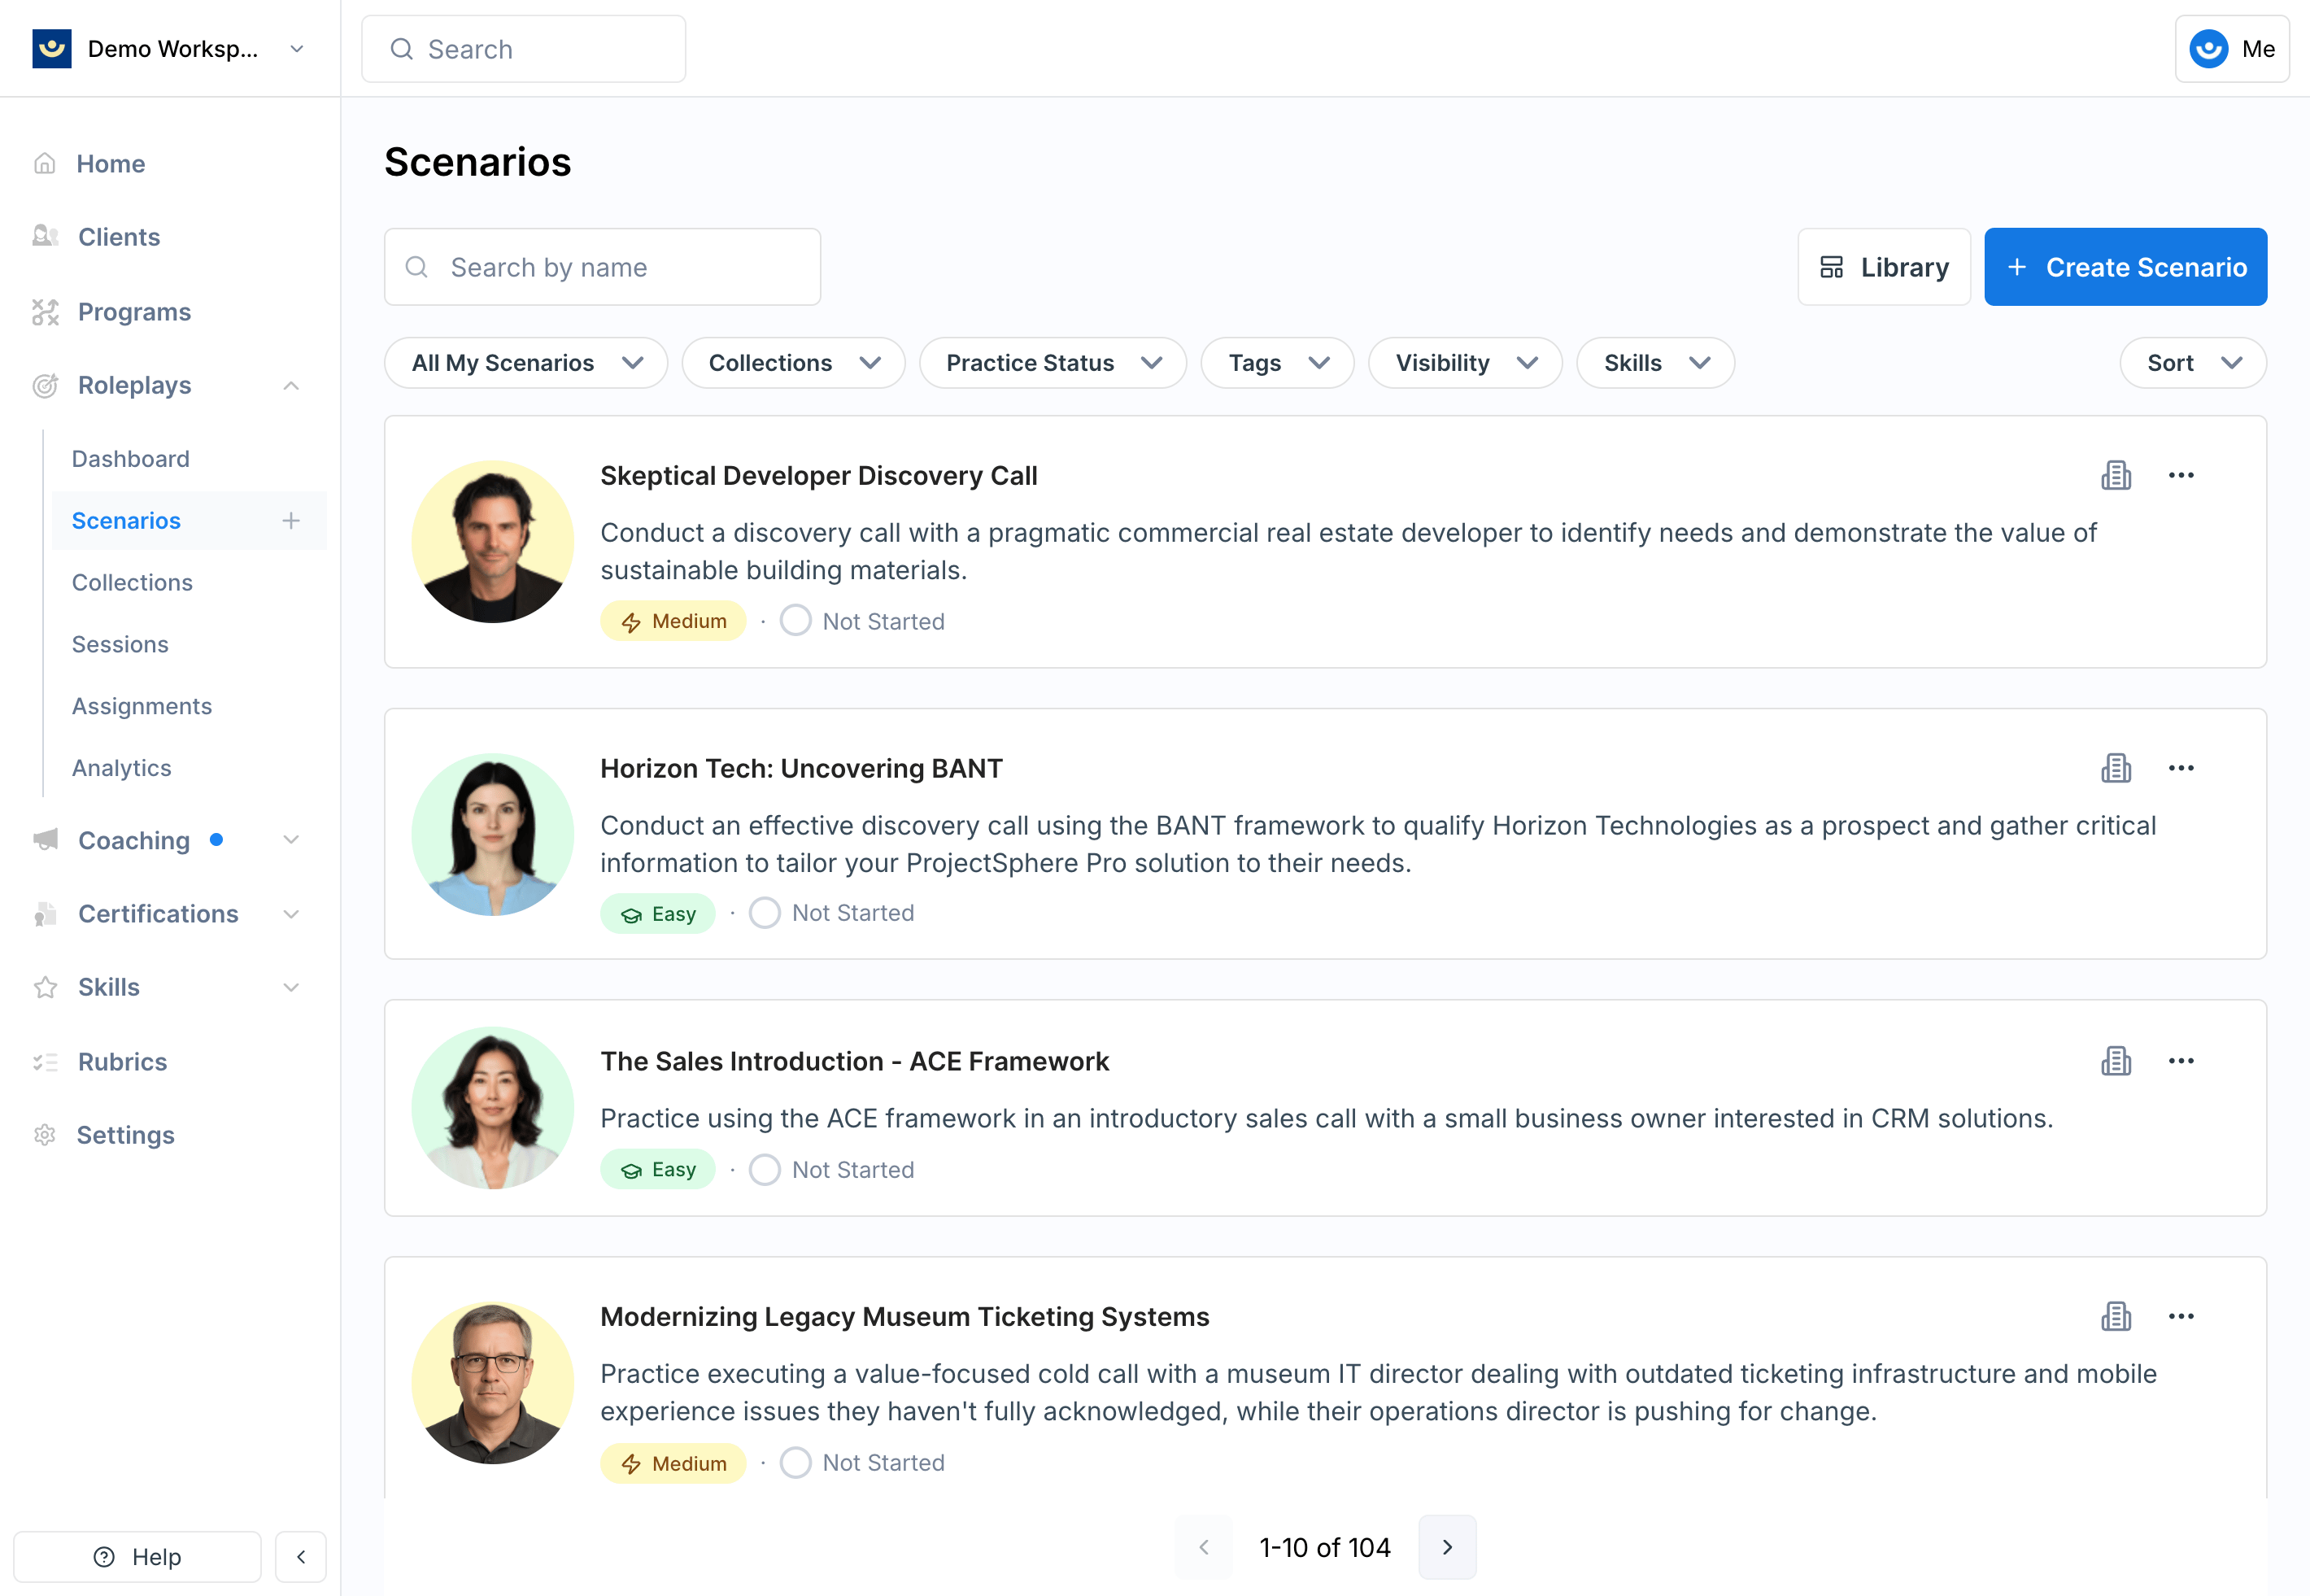Click the plus icon beside Scenarios
2310x1596 pixels.
(291, 520)
